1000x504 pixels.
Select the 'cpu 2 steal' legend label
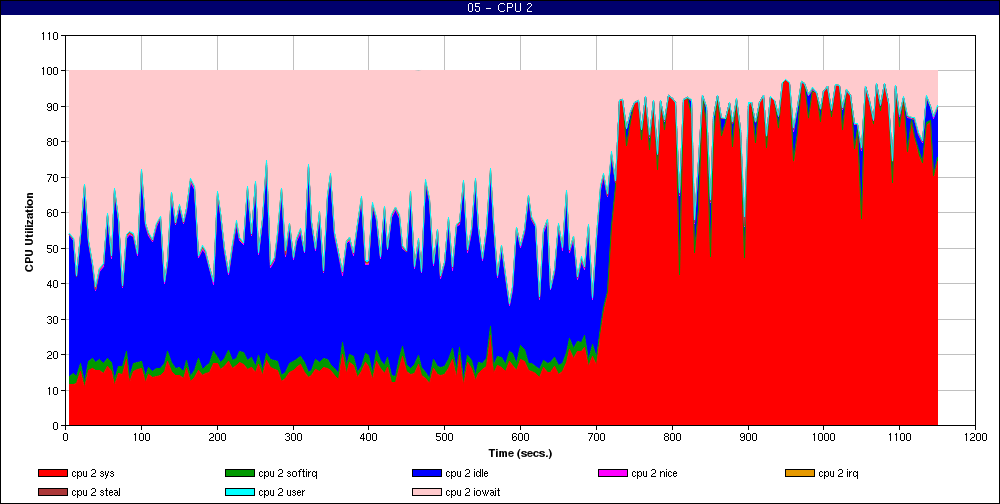(96, 493)
